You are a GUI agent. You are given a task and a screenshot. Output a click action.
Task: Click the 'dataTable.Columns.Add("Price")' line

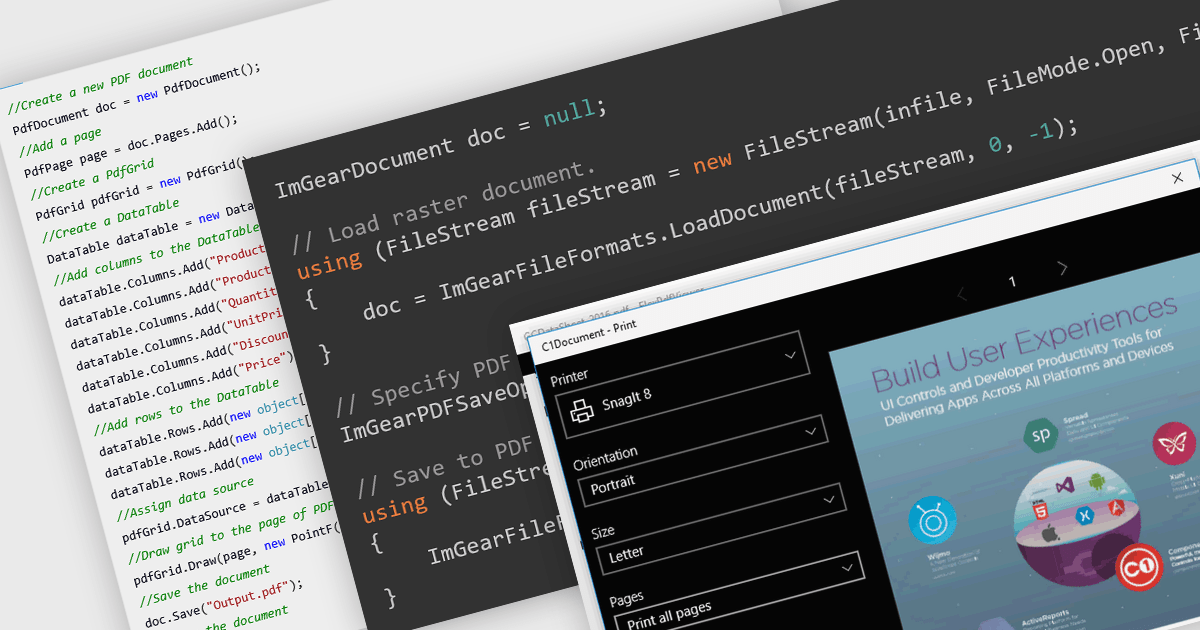[190, 381]
